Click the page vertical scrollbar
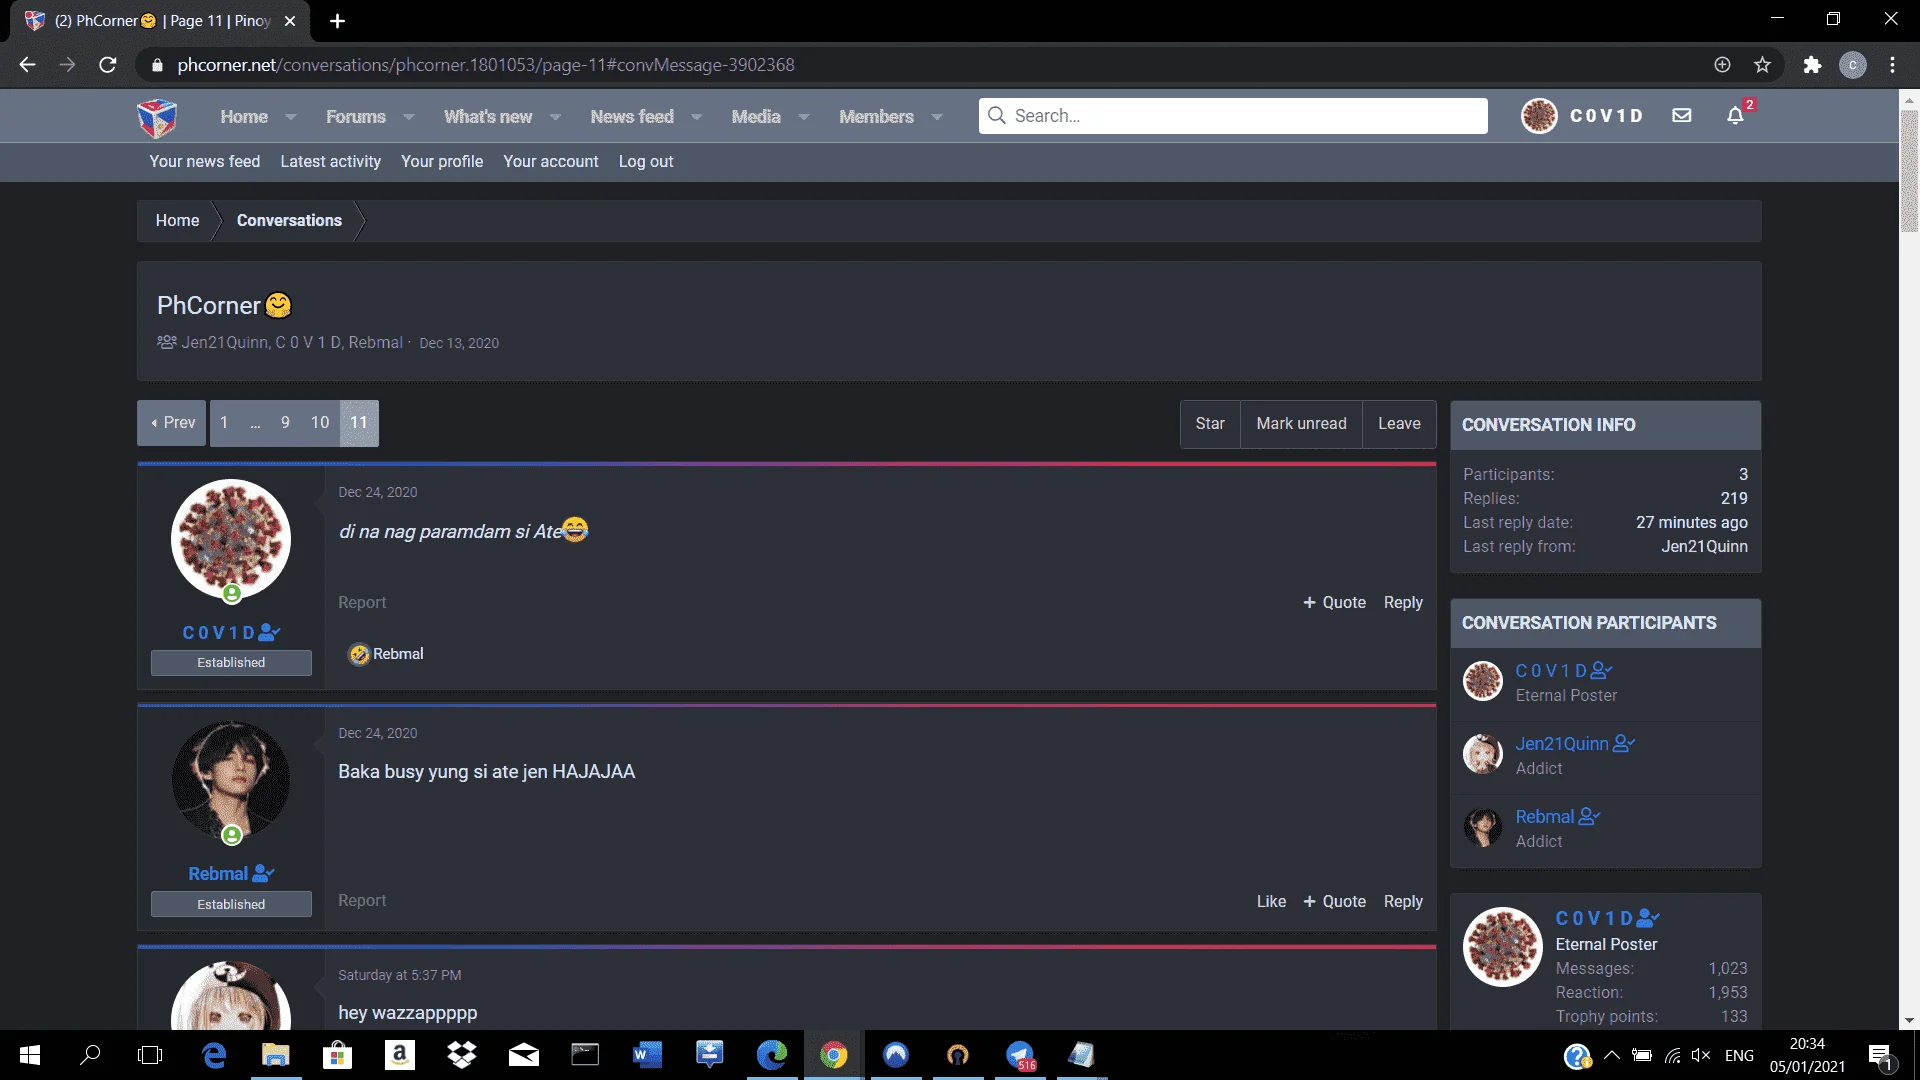Screen dimensions: 1920x1080 (1909, 170)
